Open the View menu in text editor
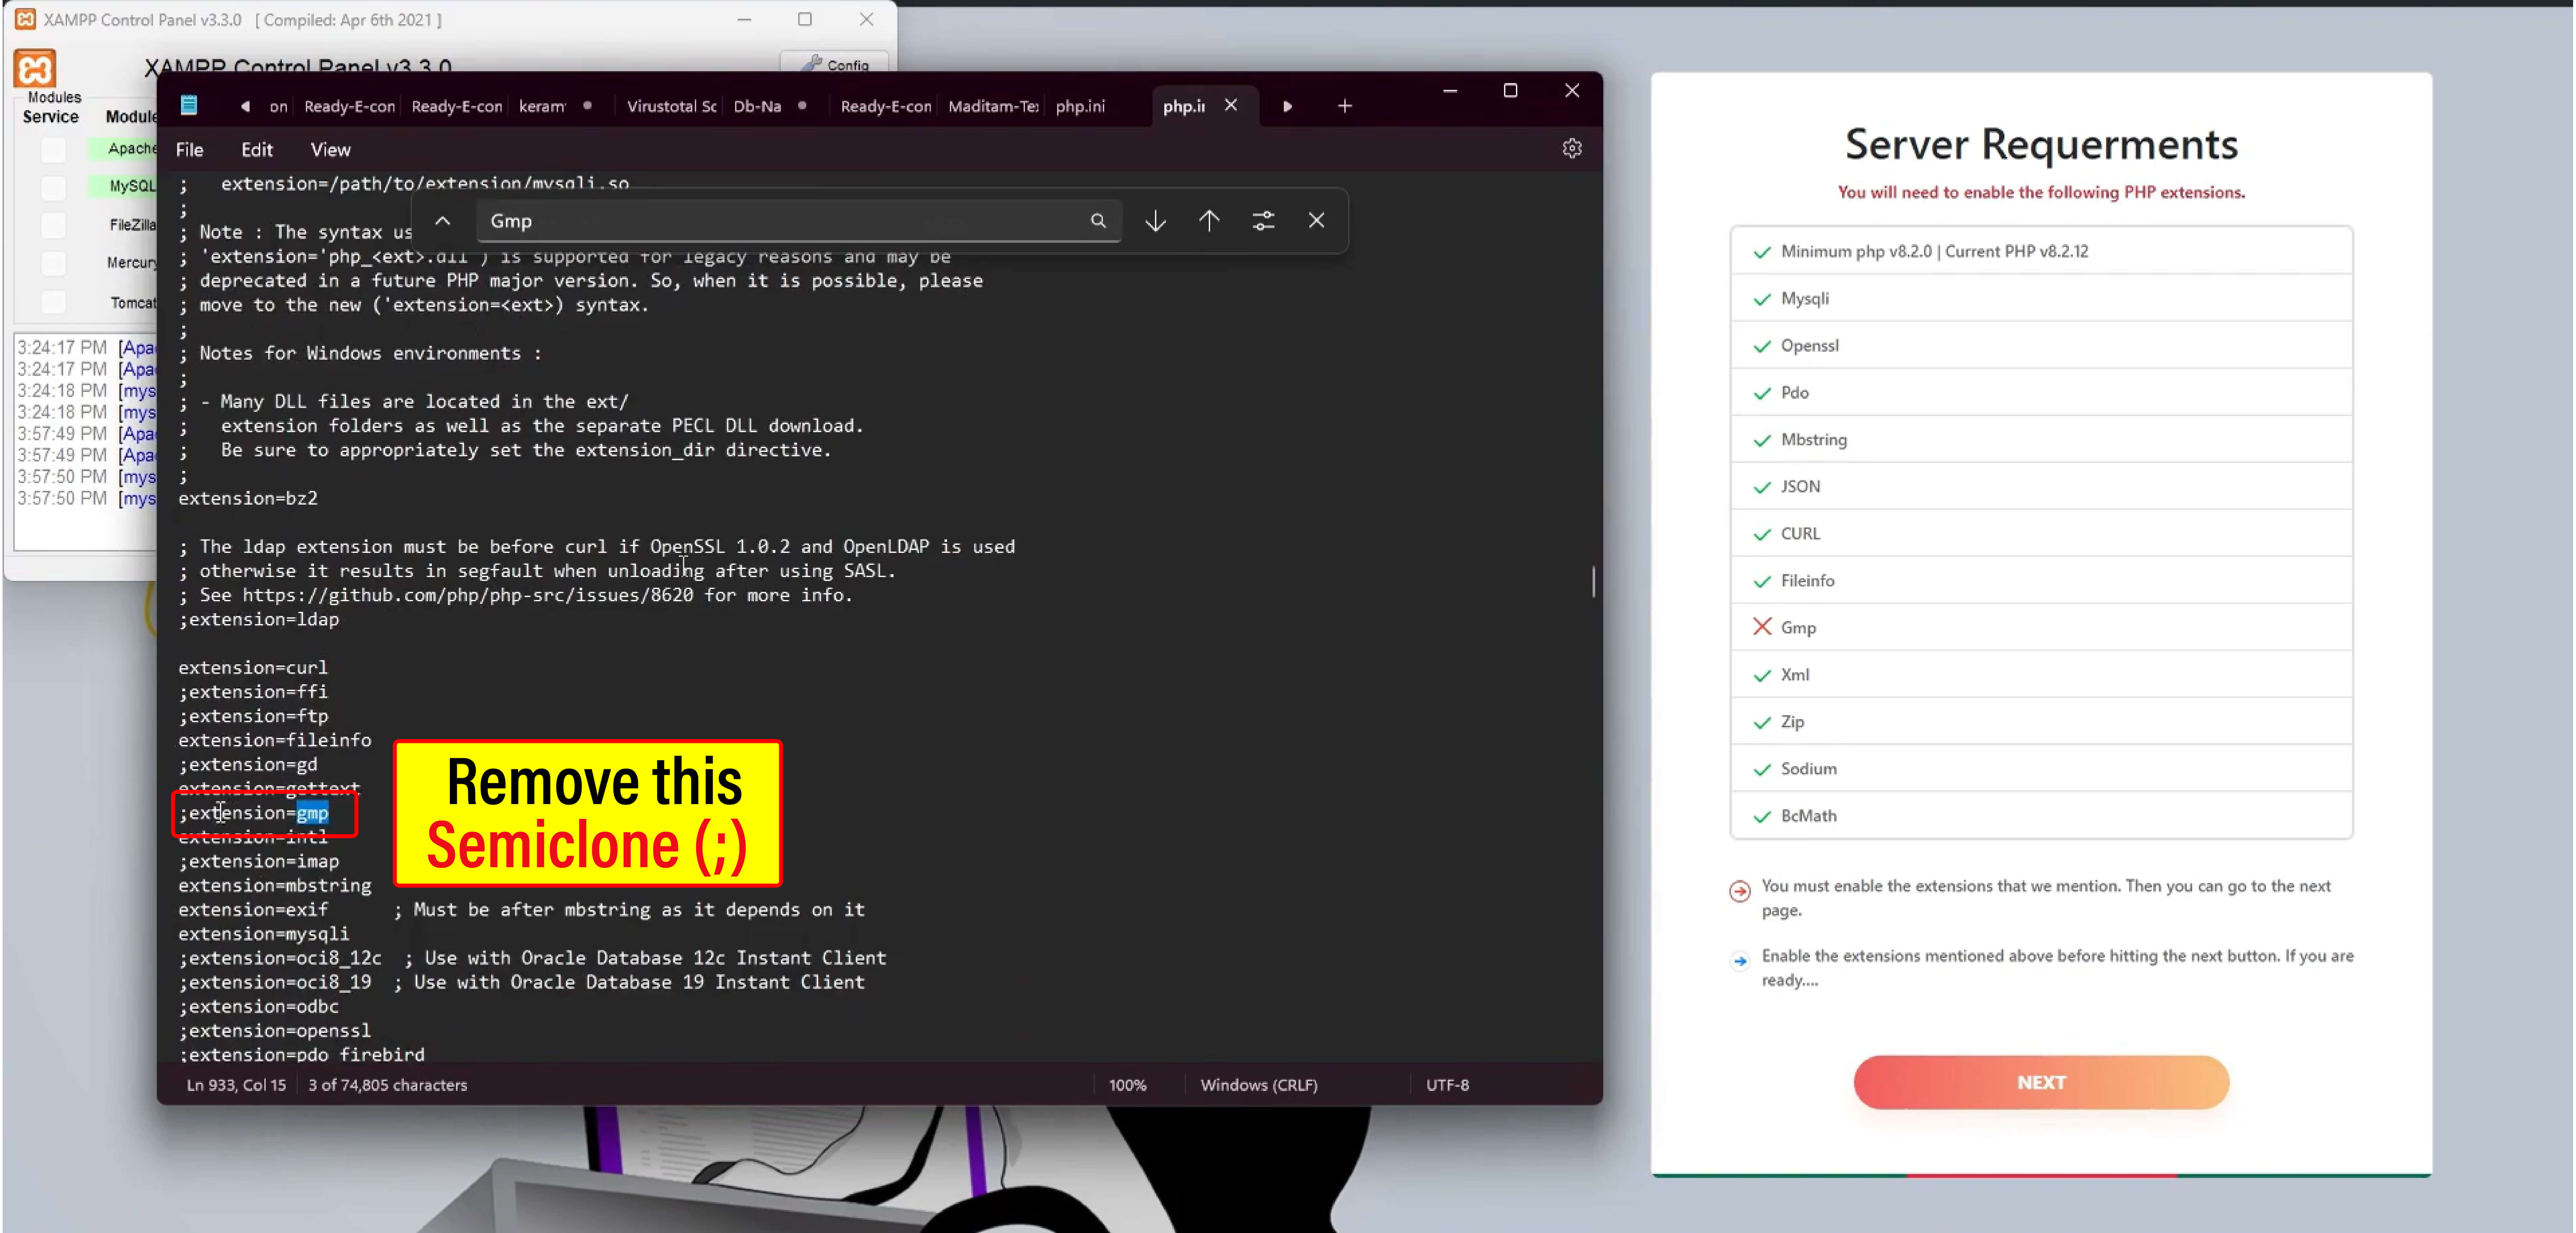The image size is (2576, 1233). (330, 150)
